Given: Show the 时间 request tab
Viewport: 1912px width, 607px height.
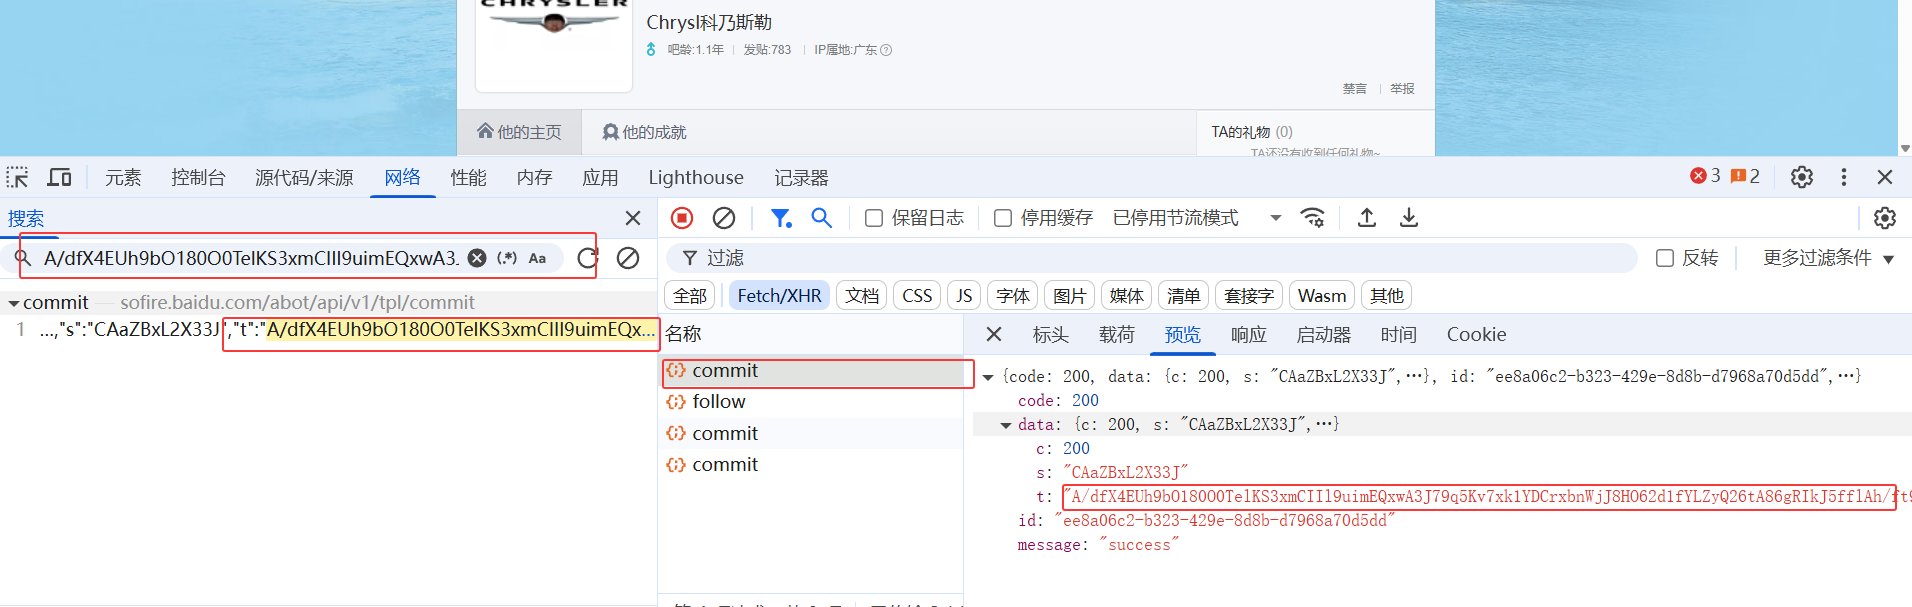Looking at the screenshot, I should click(1398, 335).
